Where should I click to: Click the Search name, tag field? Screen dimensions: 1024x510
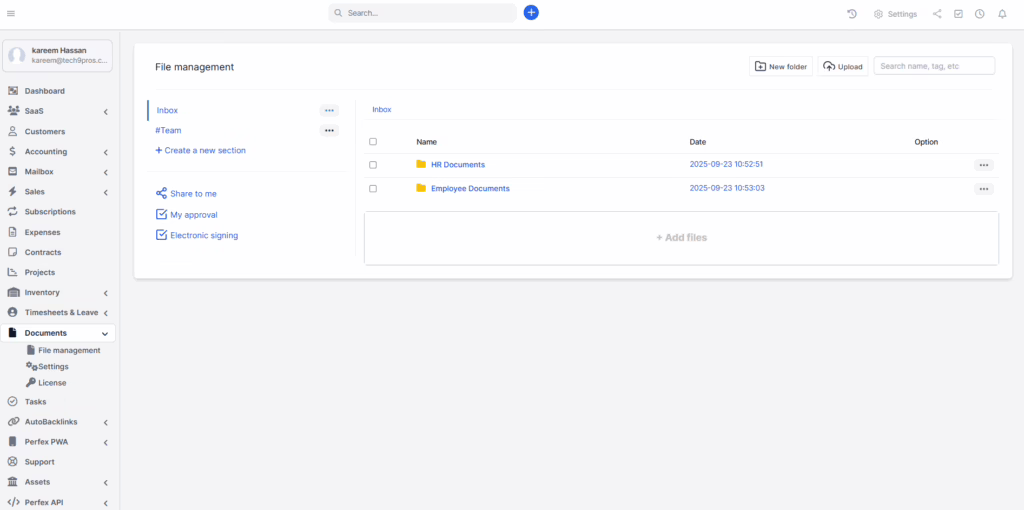[933, 66]
